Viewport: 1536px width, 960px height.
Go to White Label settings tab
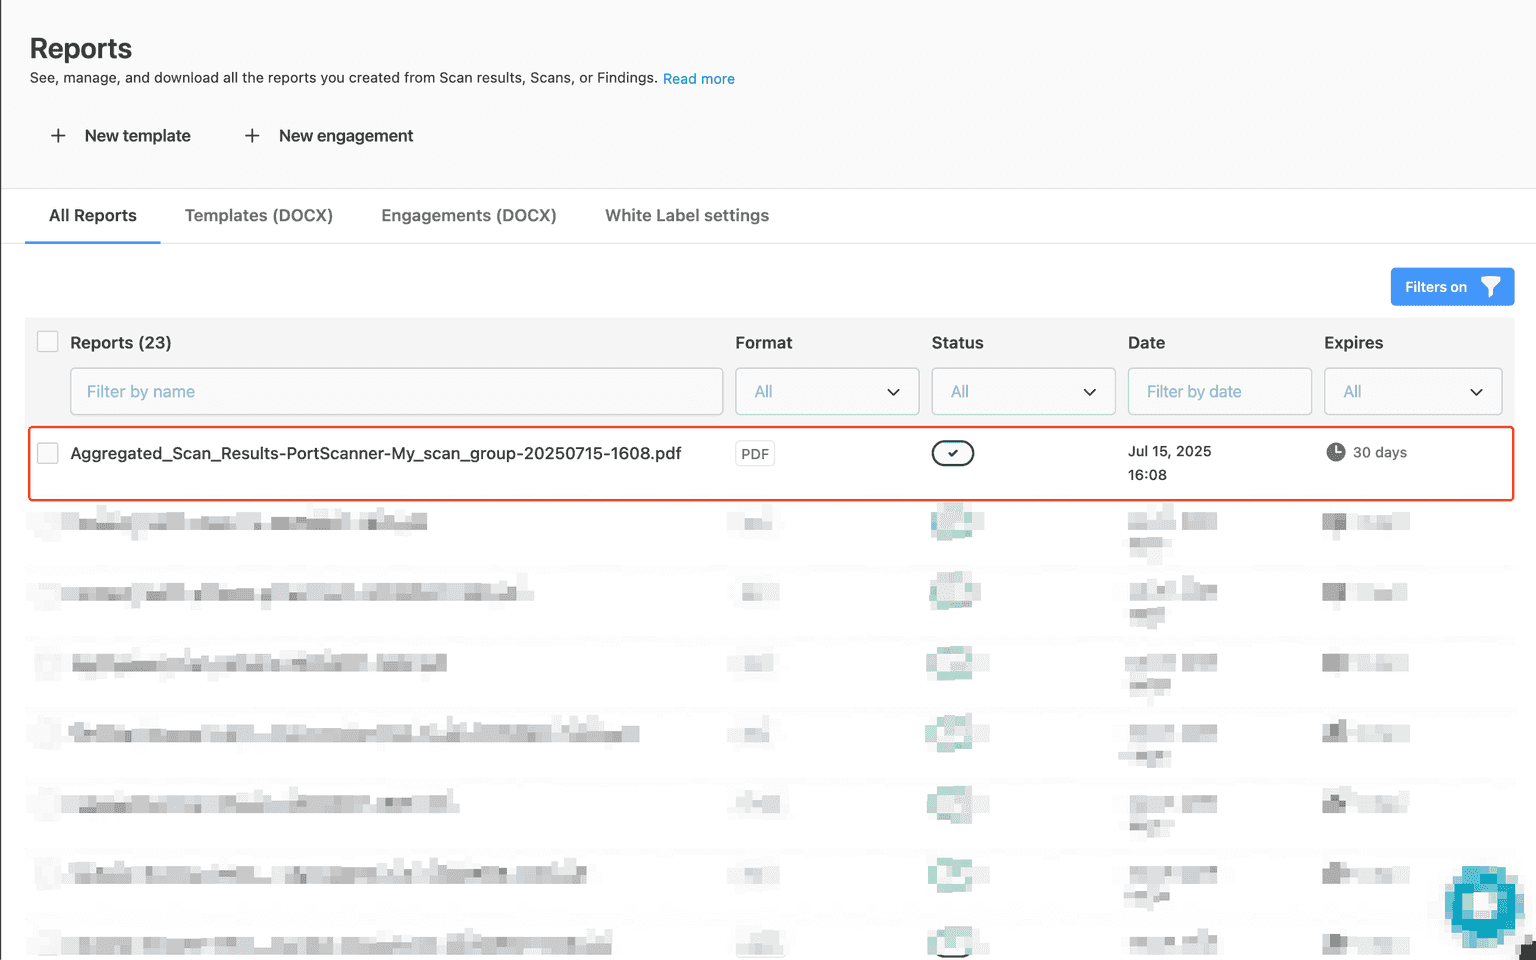(x=687, y=216)
